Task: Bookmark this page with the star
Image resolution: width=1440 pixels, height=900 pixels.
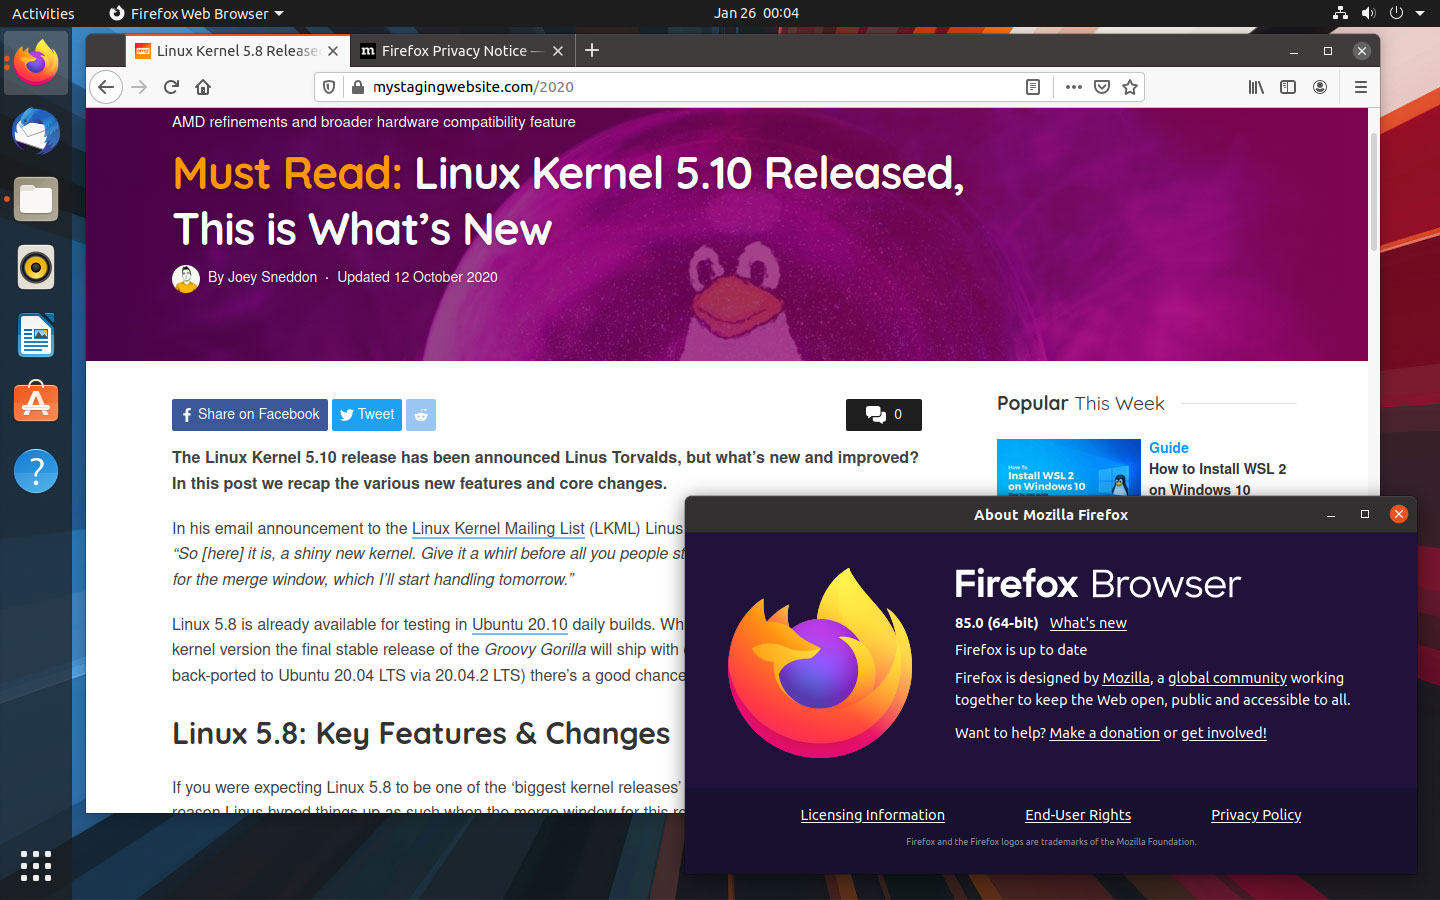Action: coord(1130,87)
